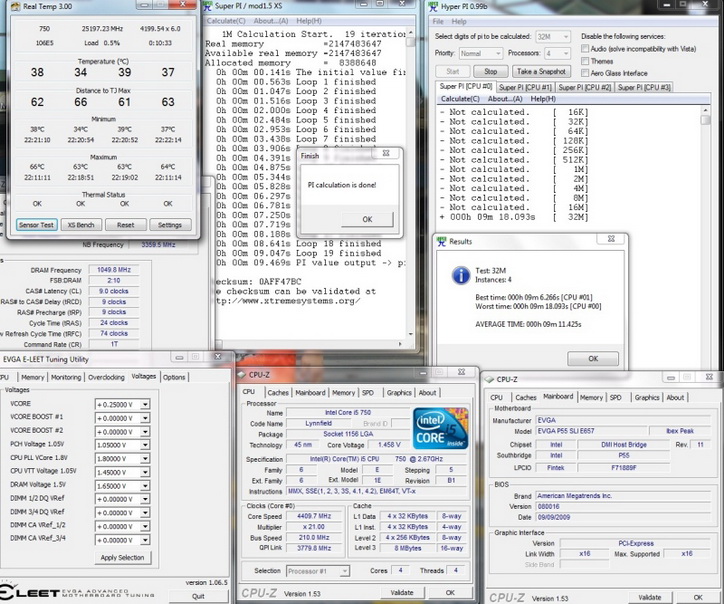Expand the DIMM CA VRef_3/4 dropdown
Image resolution: width=724 pixels, height=604 pixels.
click(145, 540)
